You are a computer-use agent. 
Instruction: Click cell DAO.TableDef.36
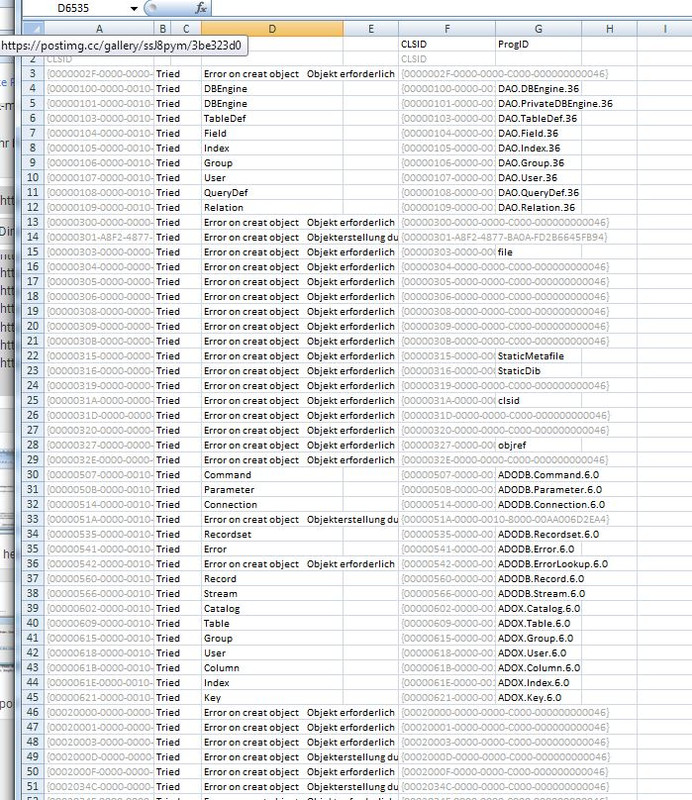tap(538, 118)
